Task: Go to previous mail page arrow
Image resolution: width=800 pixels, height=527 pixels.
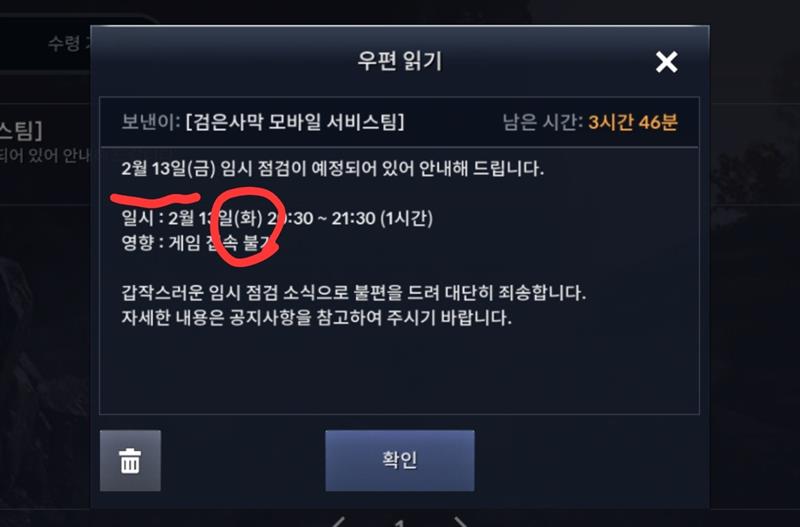Action: (338, 522)
